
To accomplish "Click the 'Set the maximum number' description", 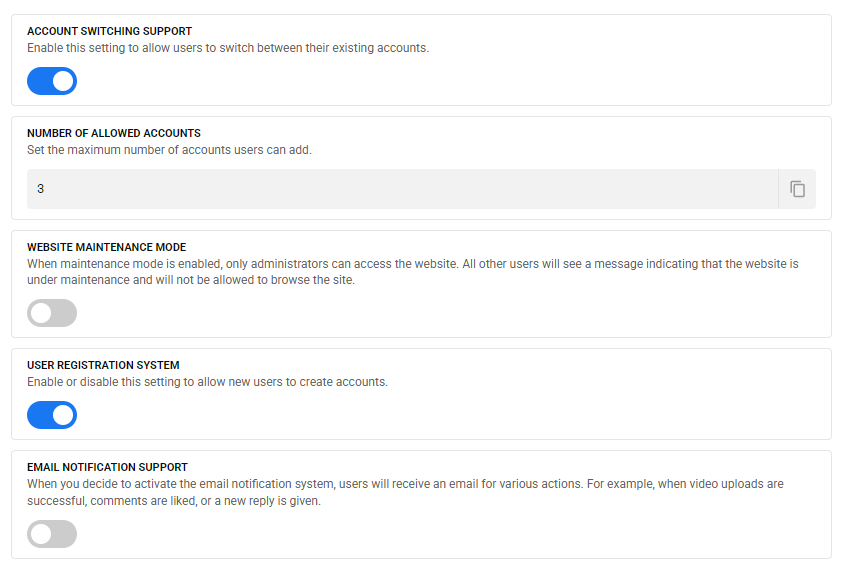I will (x=169, y=150).
